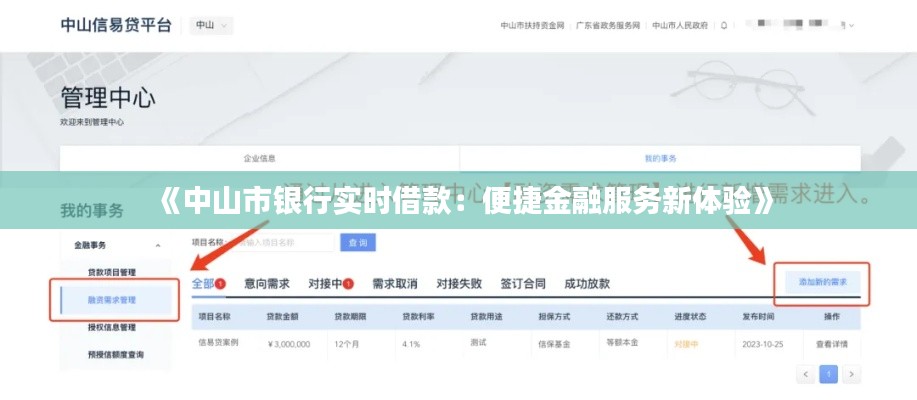Select 融资需求管理 in the sidebar
The width and height of the screenshot is (917, 400).
click(116, 300)
